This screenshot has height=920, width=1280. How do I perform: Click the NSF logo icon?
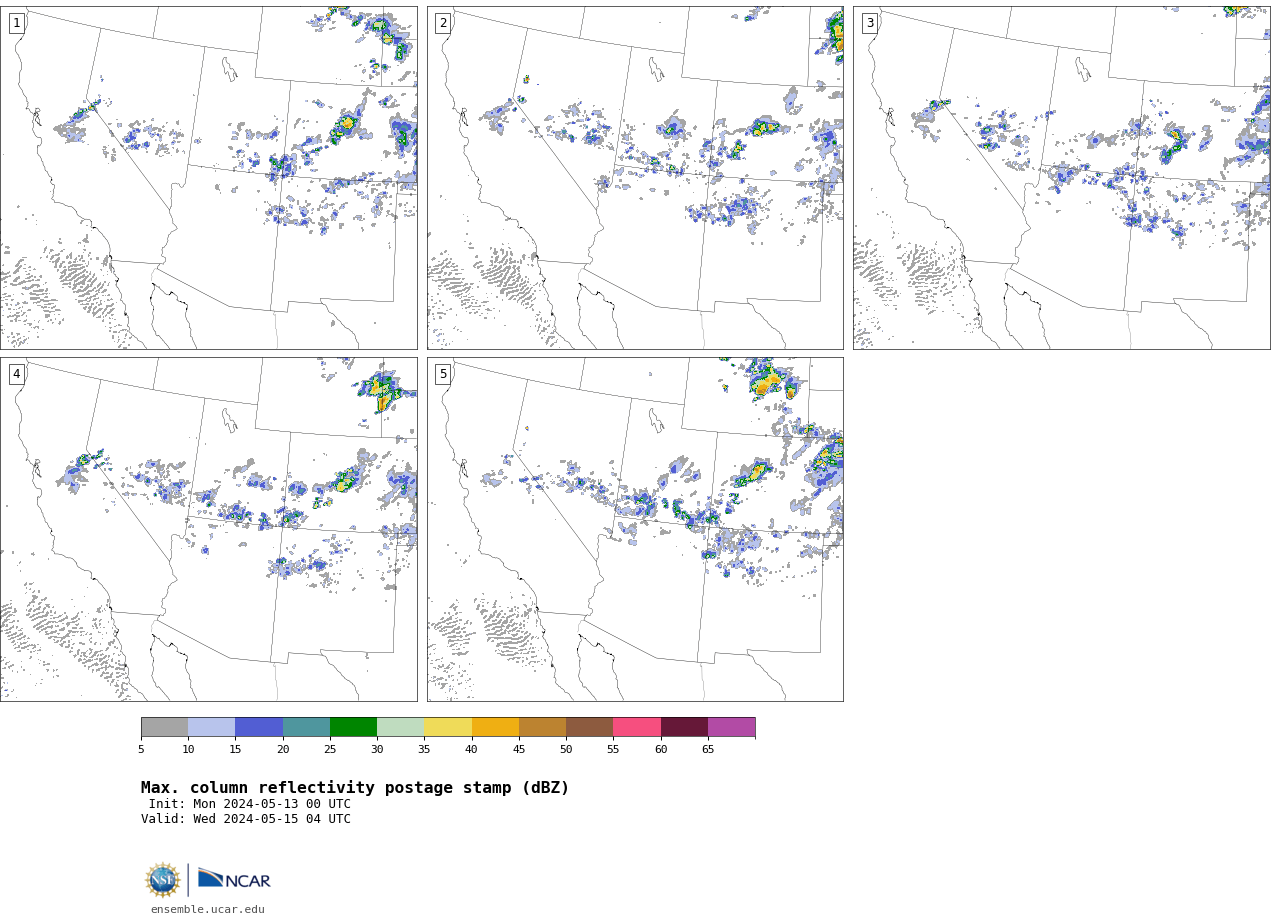click(162, 880)
